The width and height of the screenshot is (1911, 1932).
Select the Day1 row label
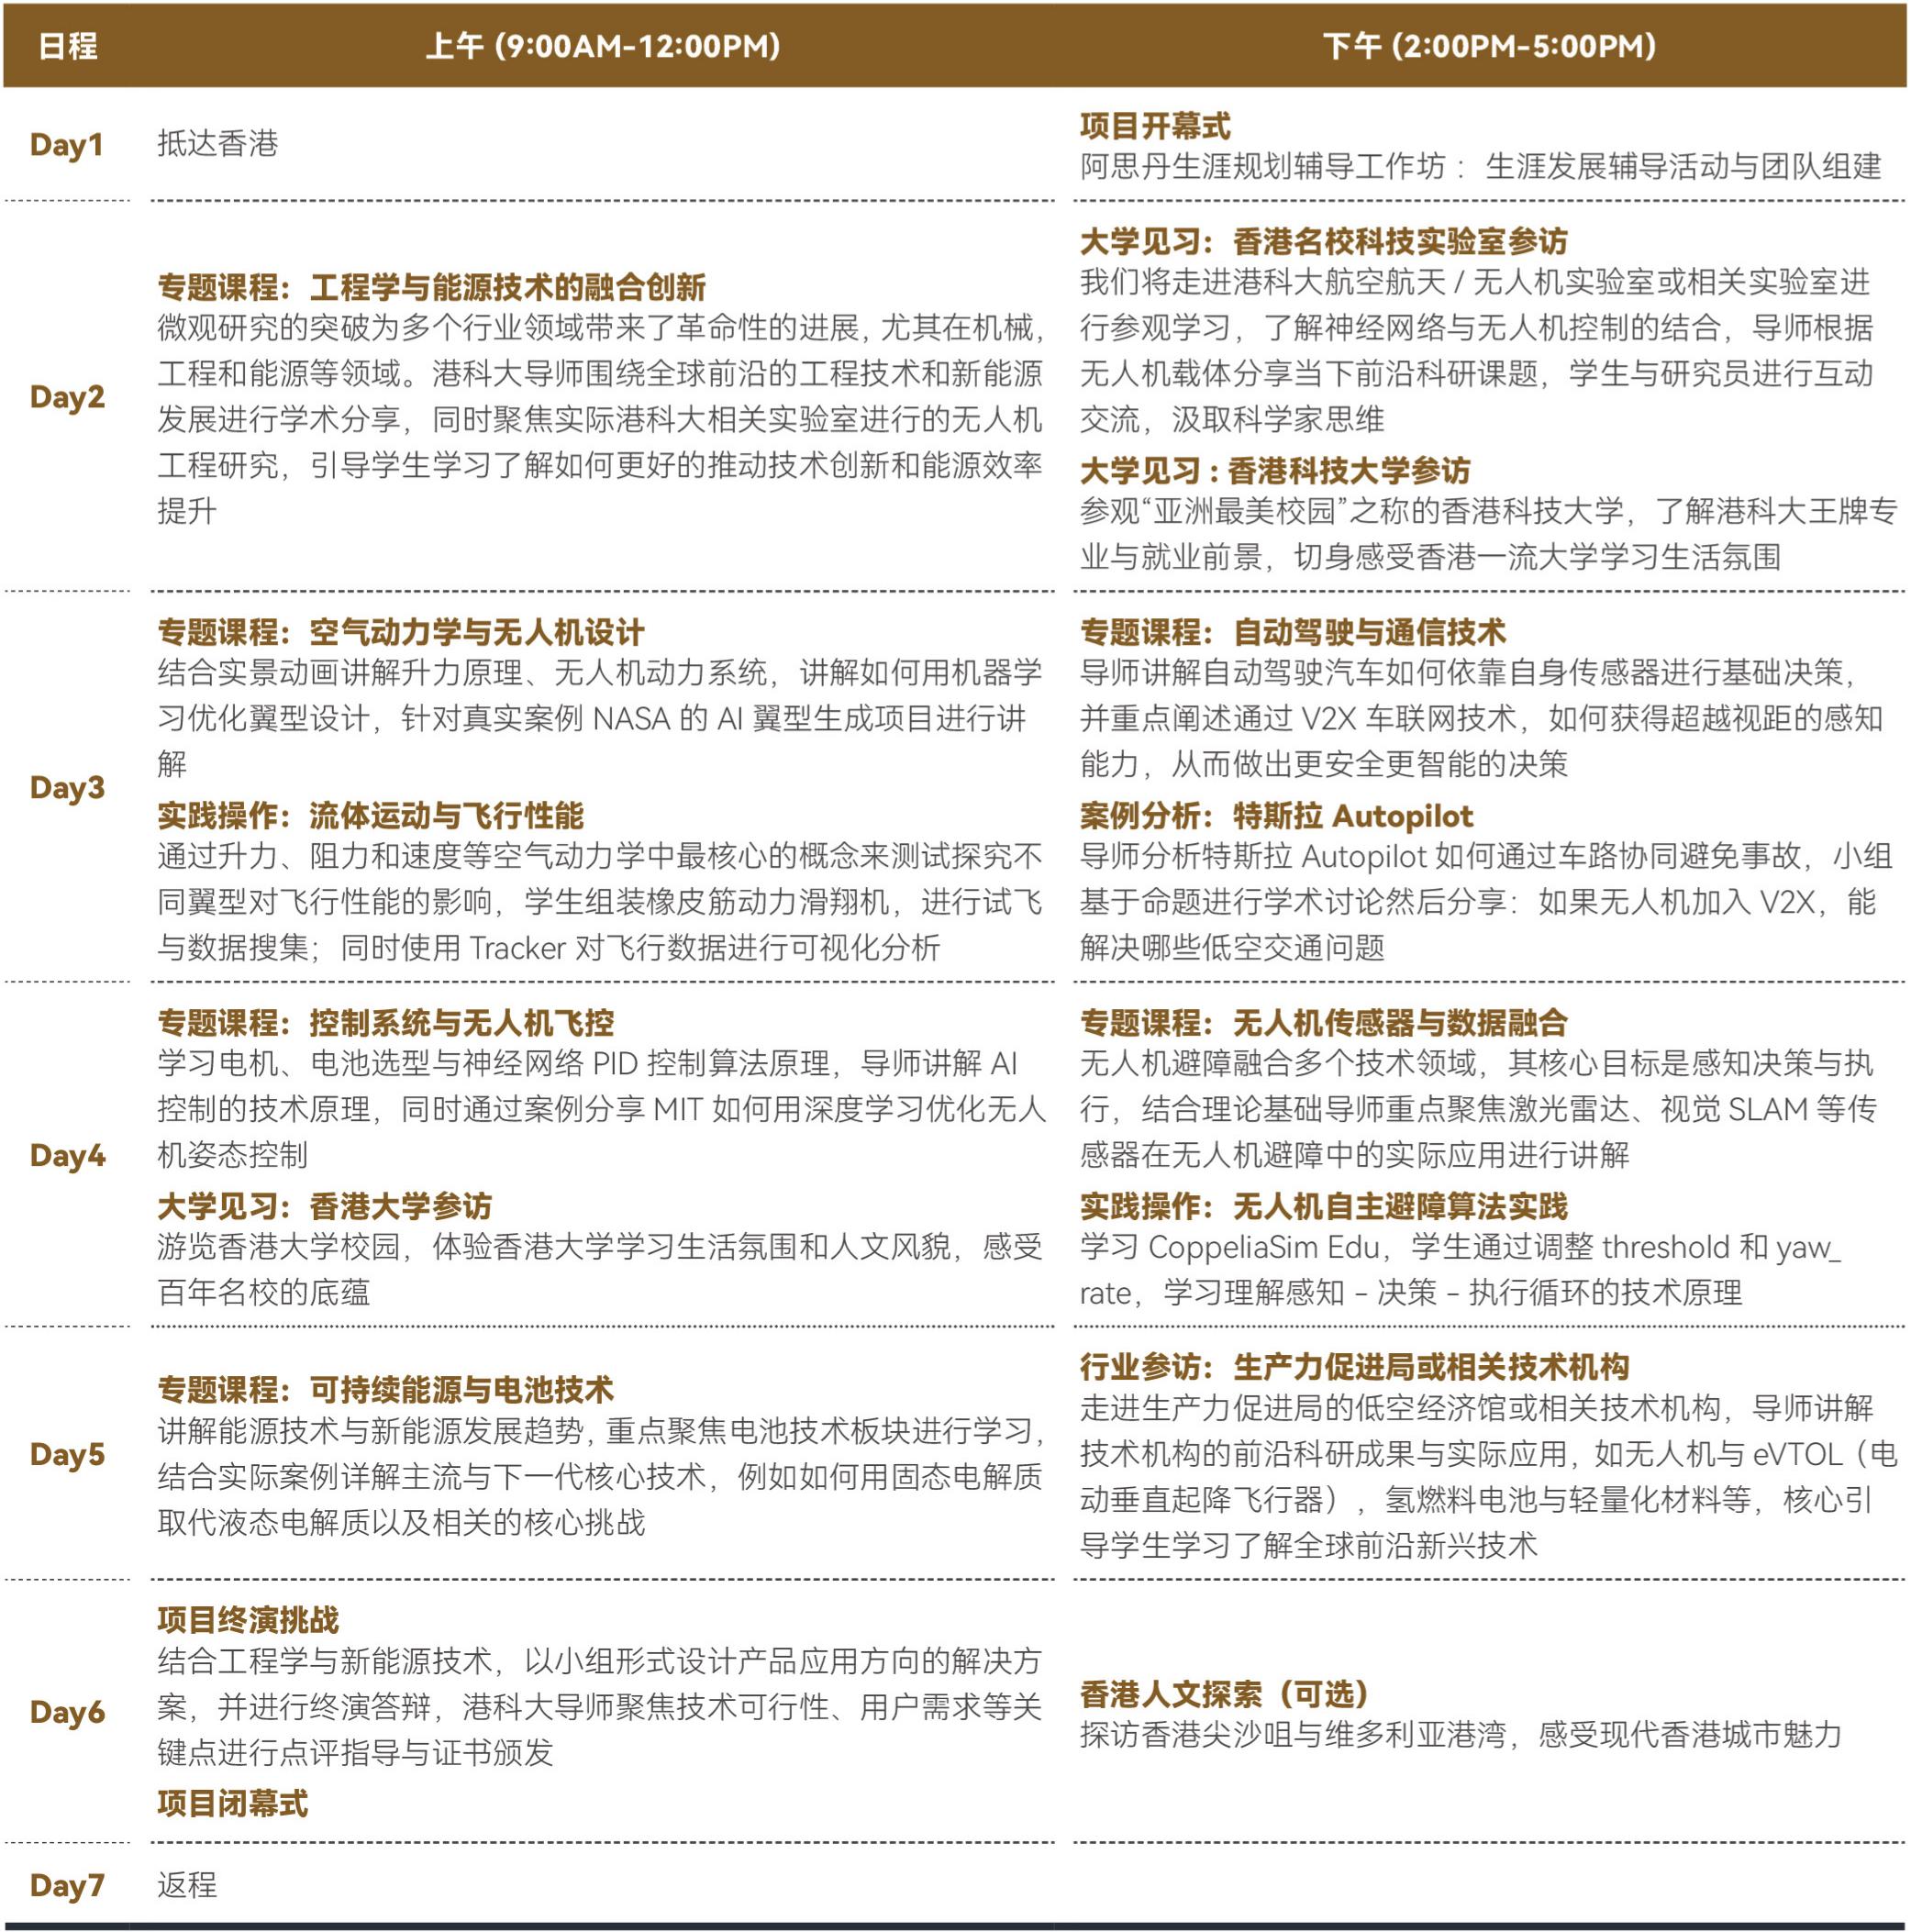[67, 145]
